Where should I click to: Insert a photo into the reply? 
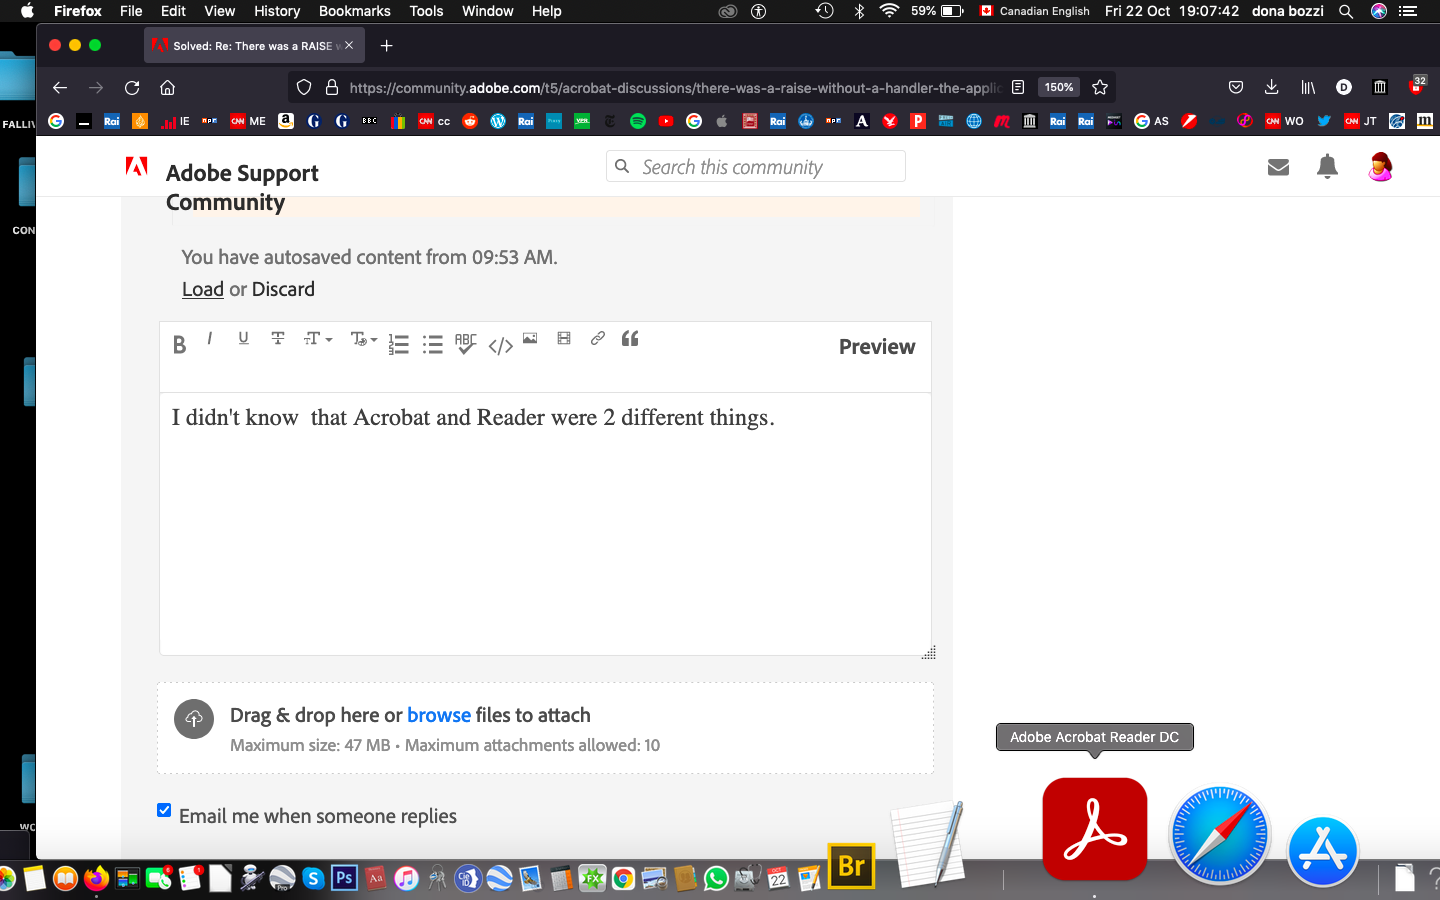coord(530,338)
